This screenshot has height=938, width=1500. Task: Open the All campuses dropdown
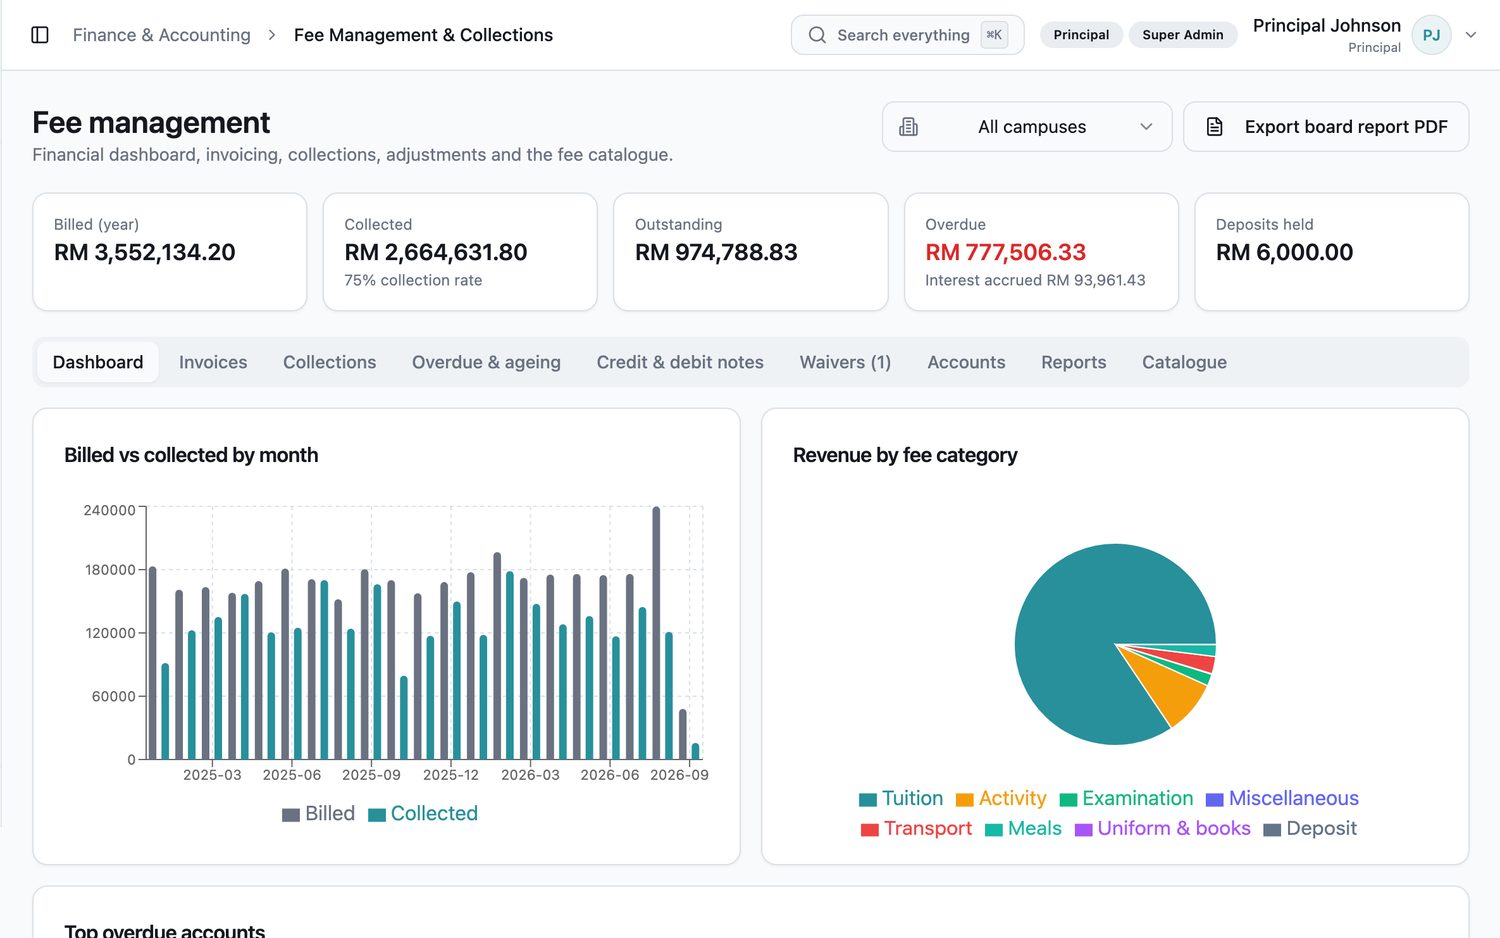point(1027,127)
